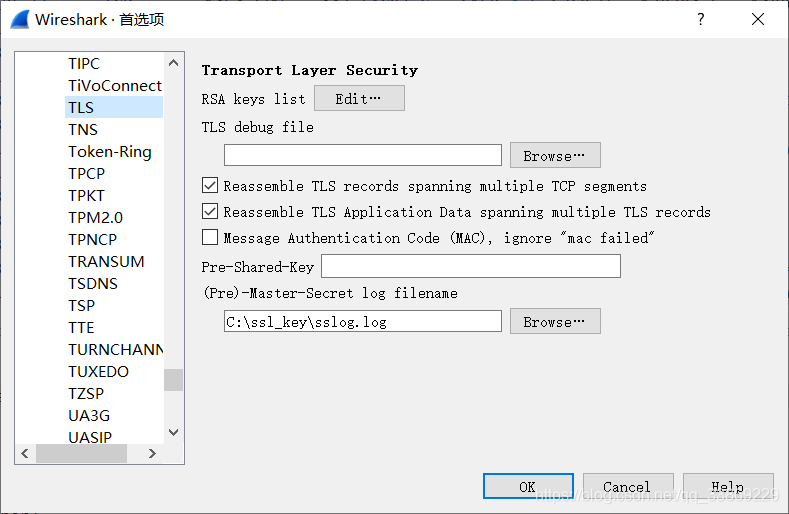Click the TLS debug file text field
The width and height of the screenshot is (789, 514).
point(362,155)
